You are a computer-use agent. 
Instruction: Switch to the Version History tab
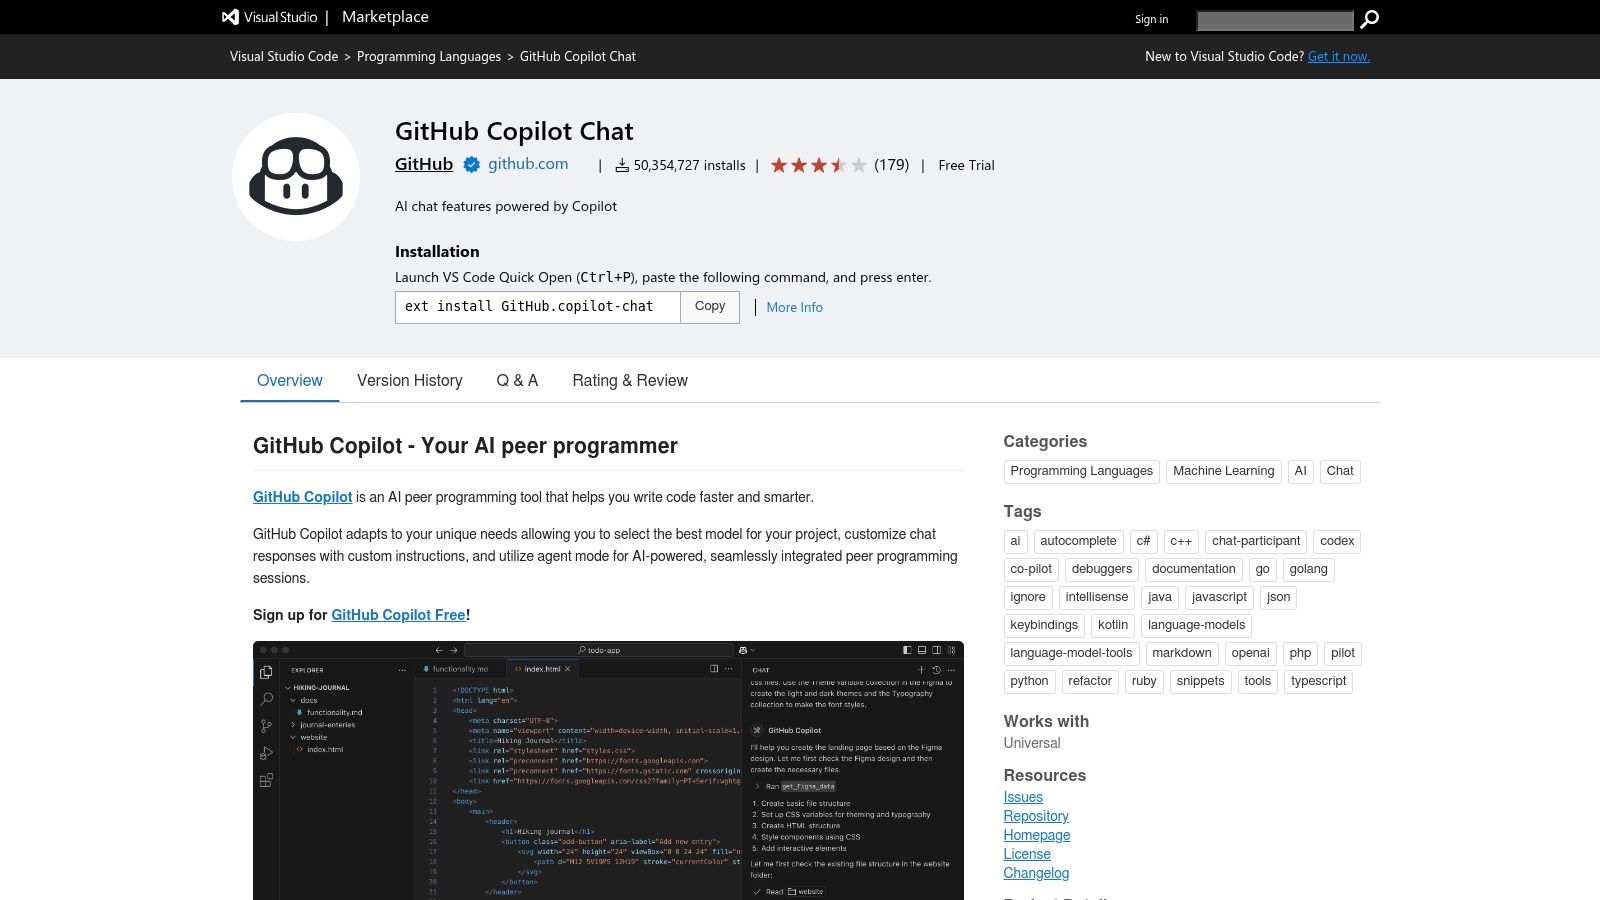(409, 381)
